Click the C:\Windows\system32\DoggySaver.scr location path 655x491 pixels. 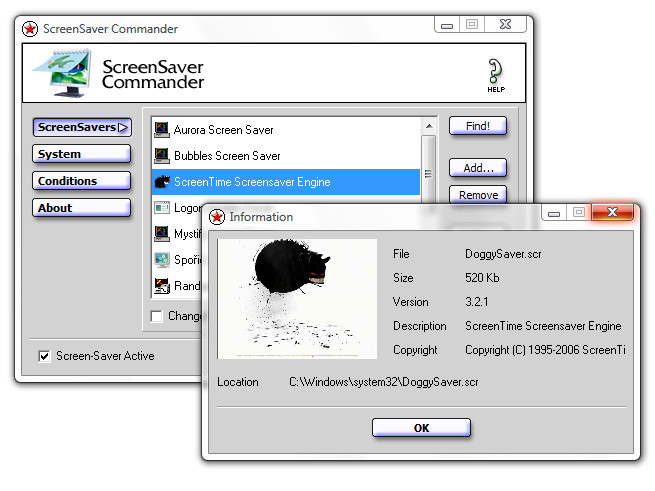(383, 382)
